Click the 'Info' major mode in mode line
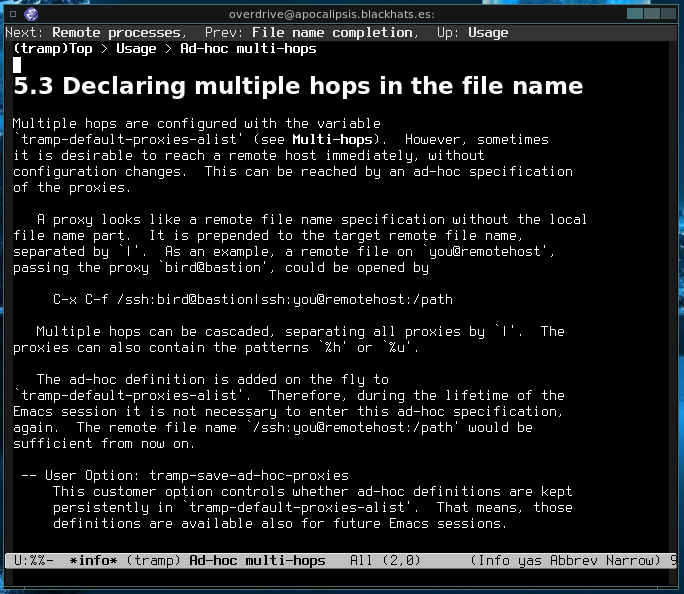Screen dimensions: 684x594 493,560
